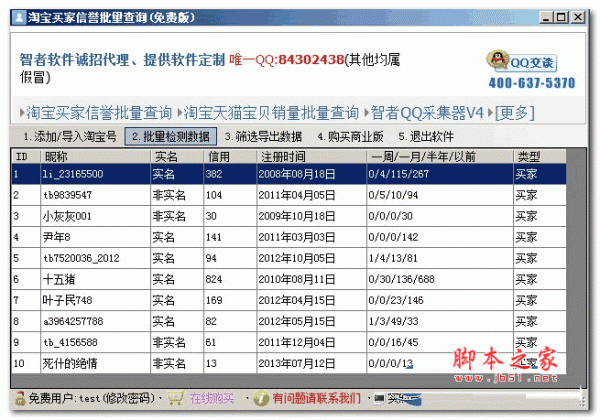Viewport: 600px width, 420px height.
Task: Select row 死什的绝情
Action: pos(289,363)
